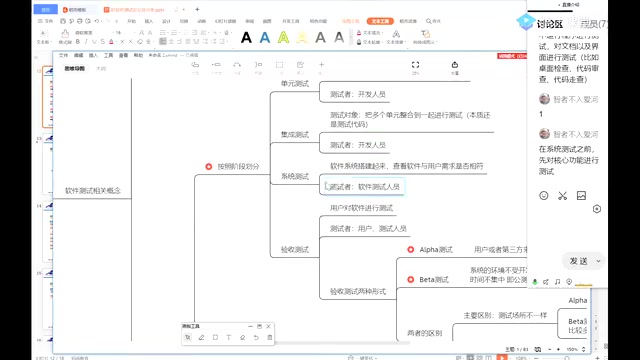Click zoom out minus in mind map status
640x360 pixels.
pos(549,349)
